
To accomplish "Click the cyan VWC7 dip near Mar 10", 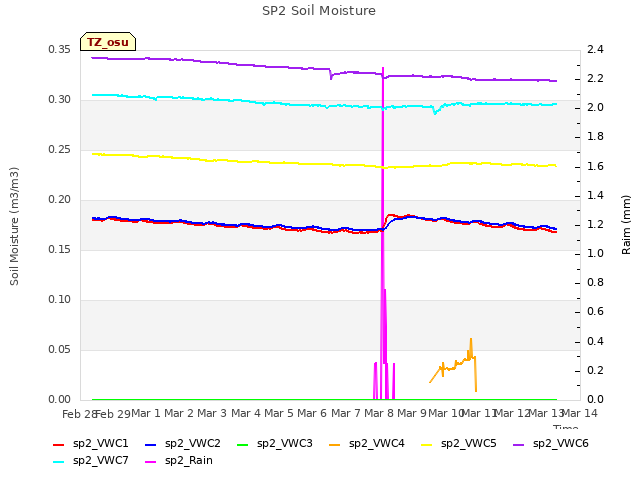I will [x=435, y=113].
